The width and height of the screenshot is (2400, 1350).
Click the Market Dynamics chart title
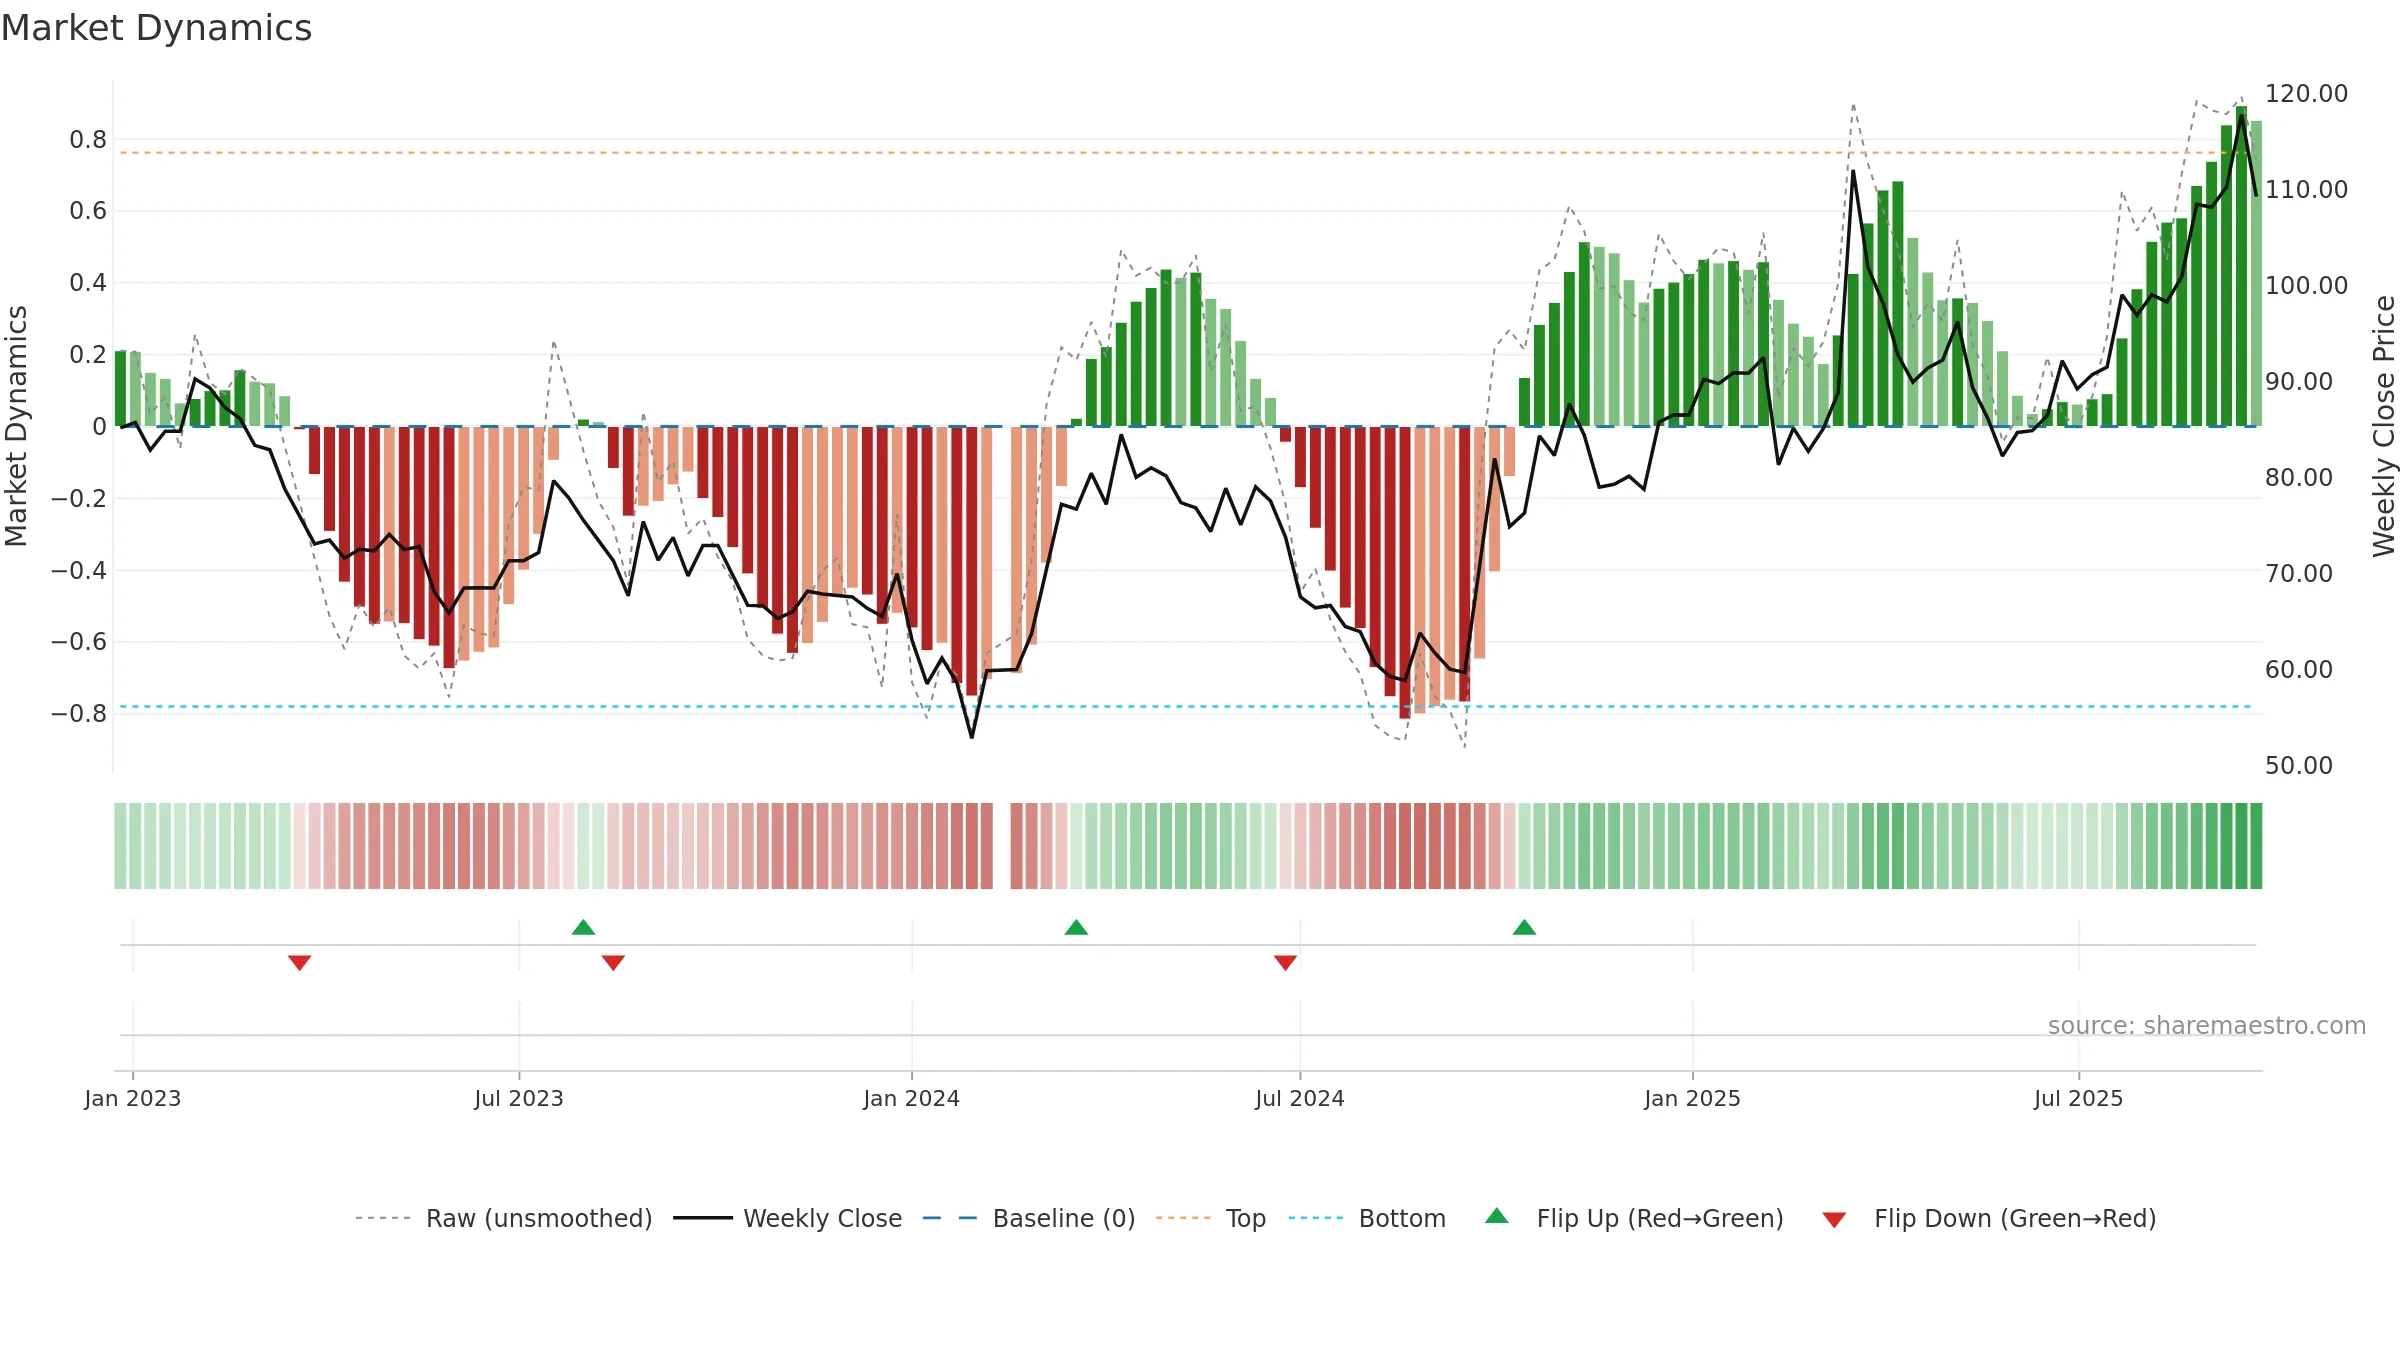coord(156,28)
